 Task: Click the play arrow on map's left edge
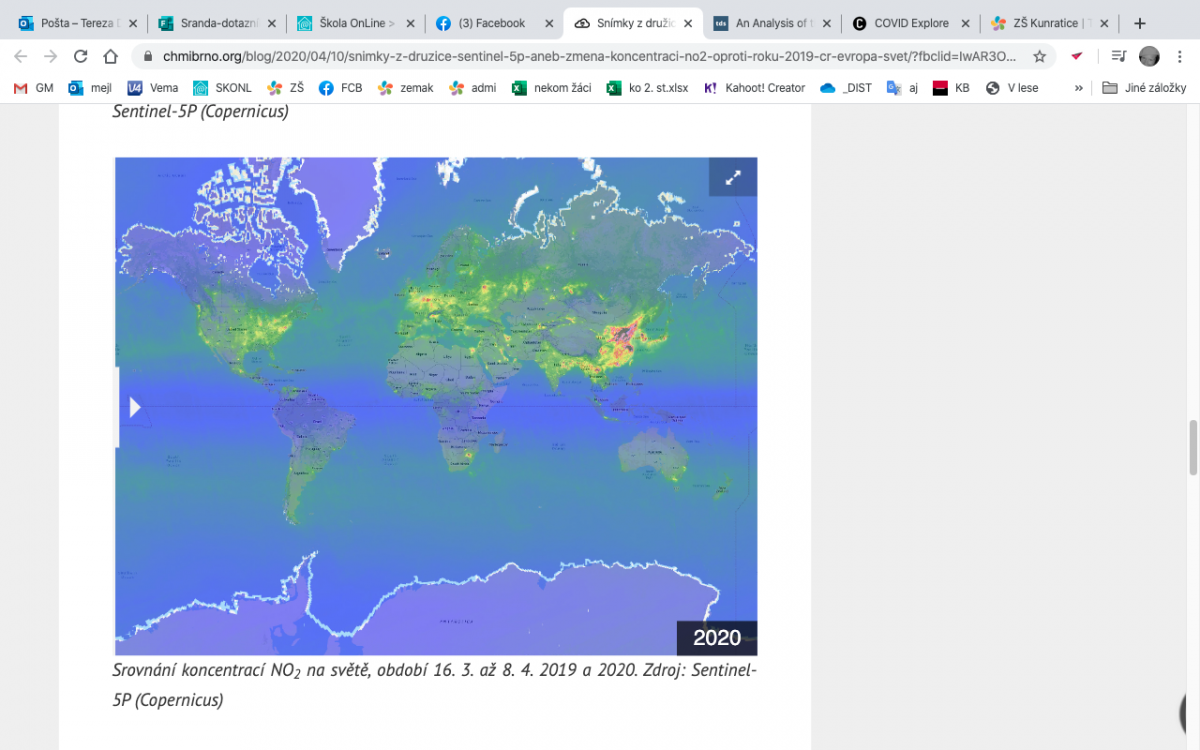point(134,407)
